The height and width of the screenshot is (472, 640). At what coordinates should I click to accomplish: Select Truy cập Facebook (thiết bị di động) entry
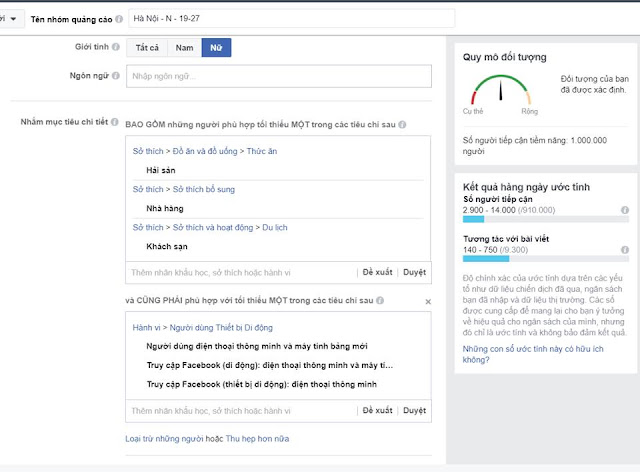[262, 384]
